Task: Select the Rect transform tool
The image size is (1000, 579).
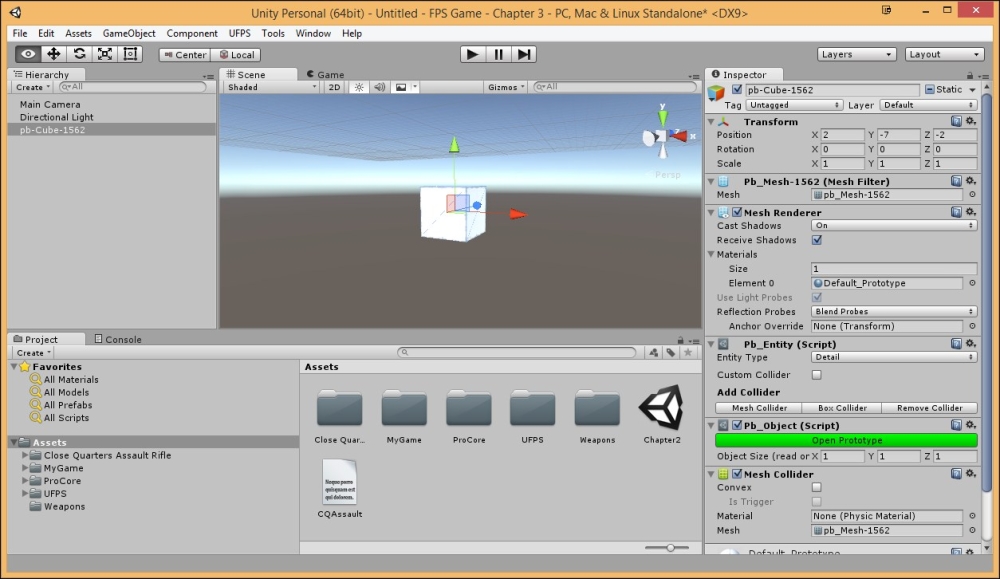Action: (128, 54)
